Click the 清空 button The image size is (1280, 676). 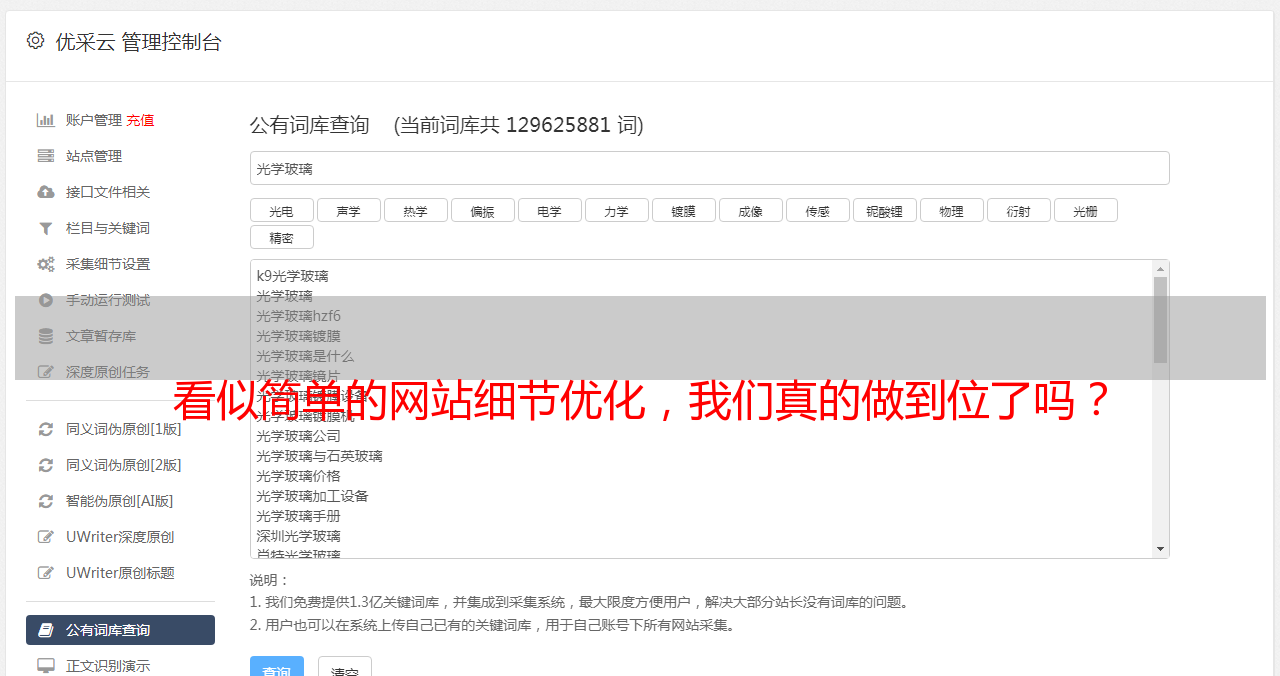345,670
